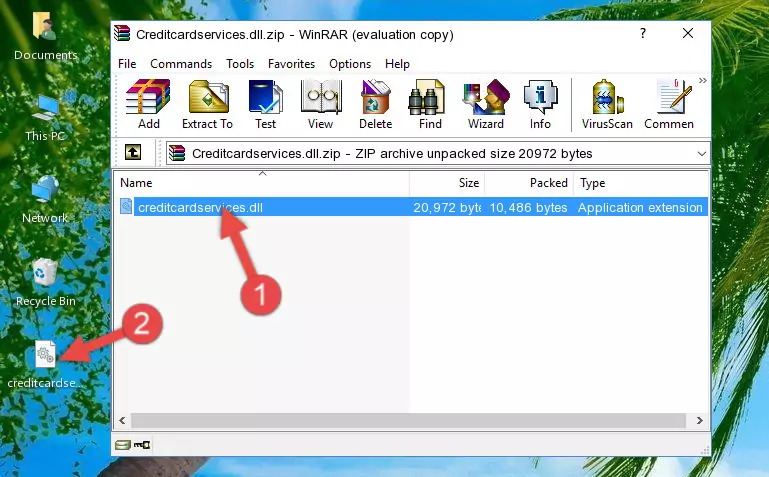Select the creditcardse... file on desktop

[45, 365]
